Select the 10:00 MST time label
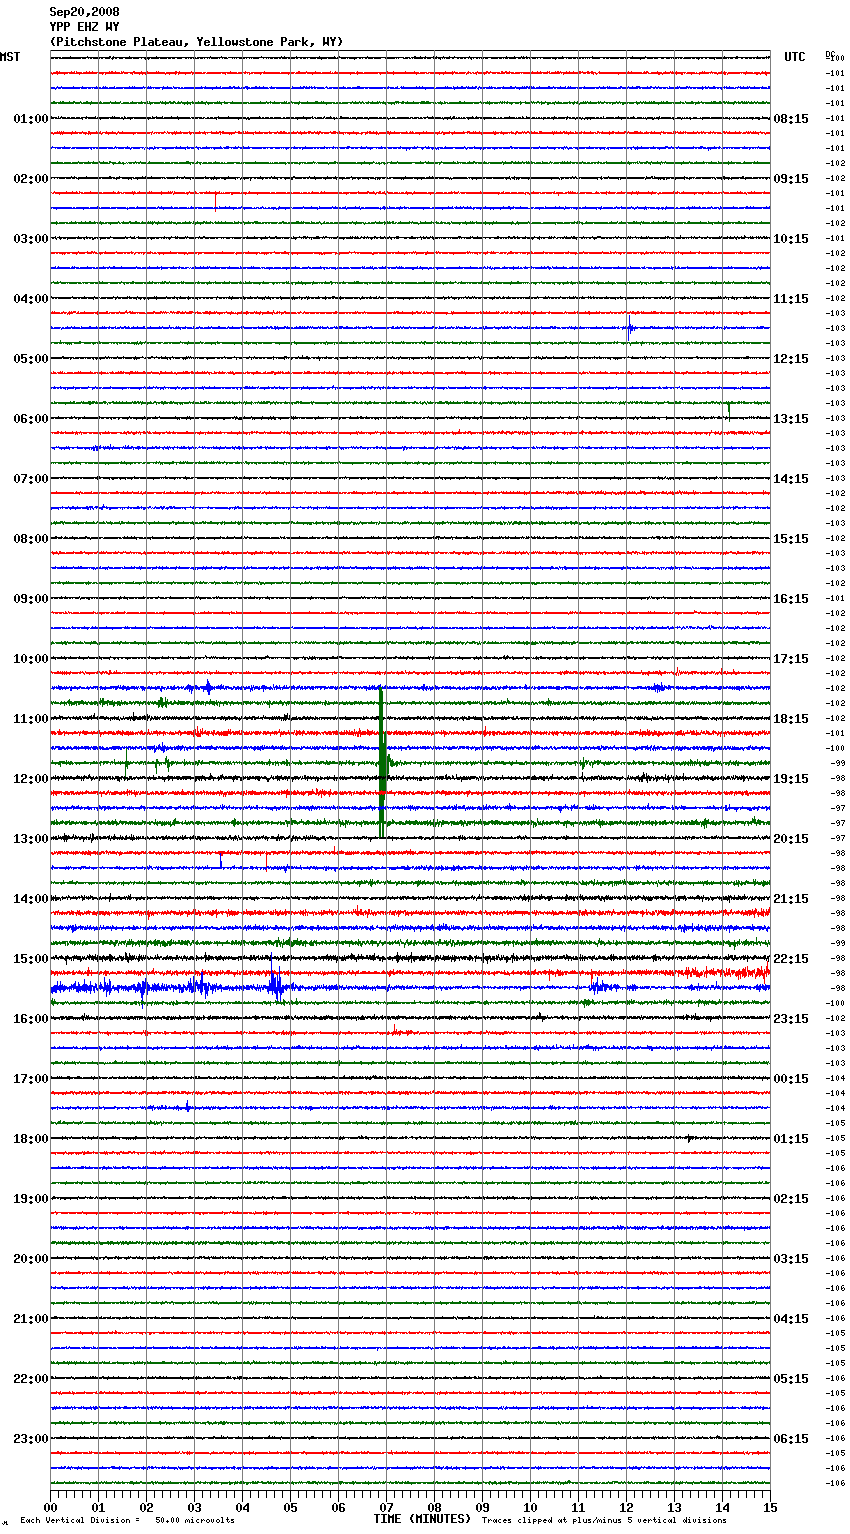Viewport: 850px width, 1534px height. (x=31, y=659)
